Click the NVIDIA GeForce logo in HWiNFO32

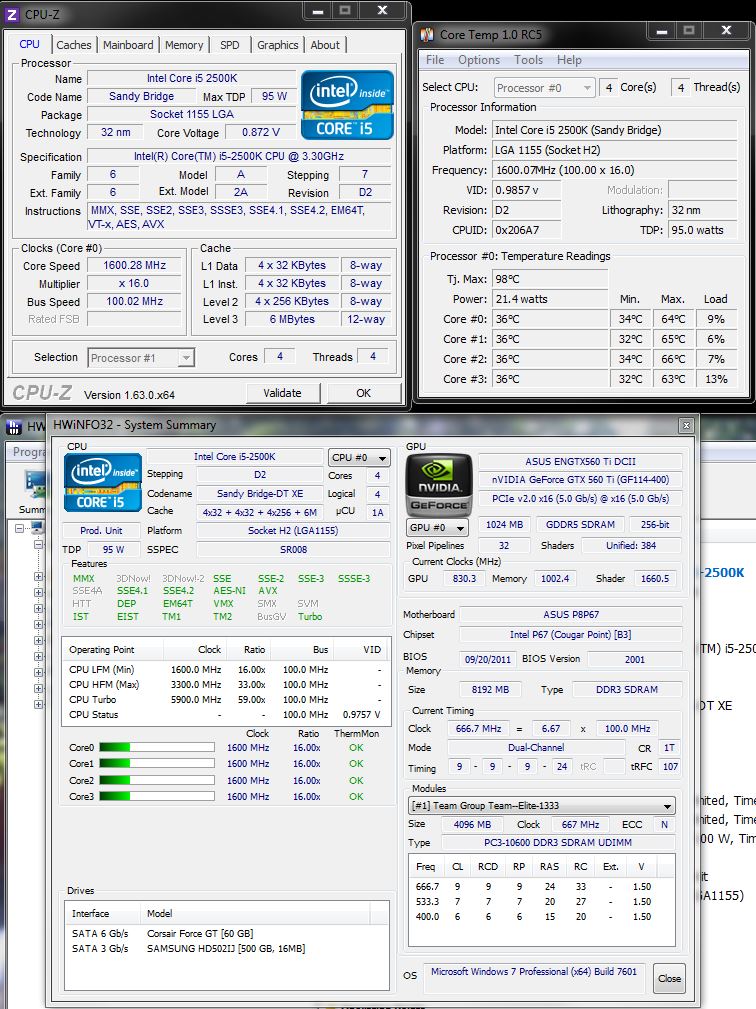point(438,485)
